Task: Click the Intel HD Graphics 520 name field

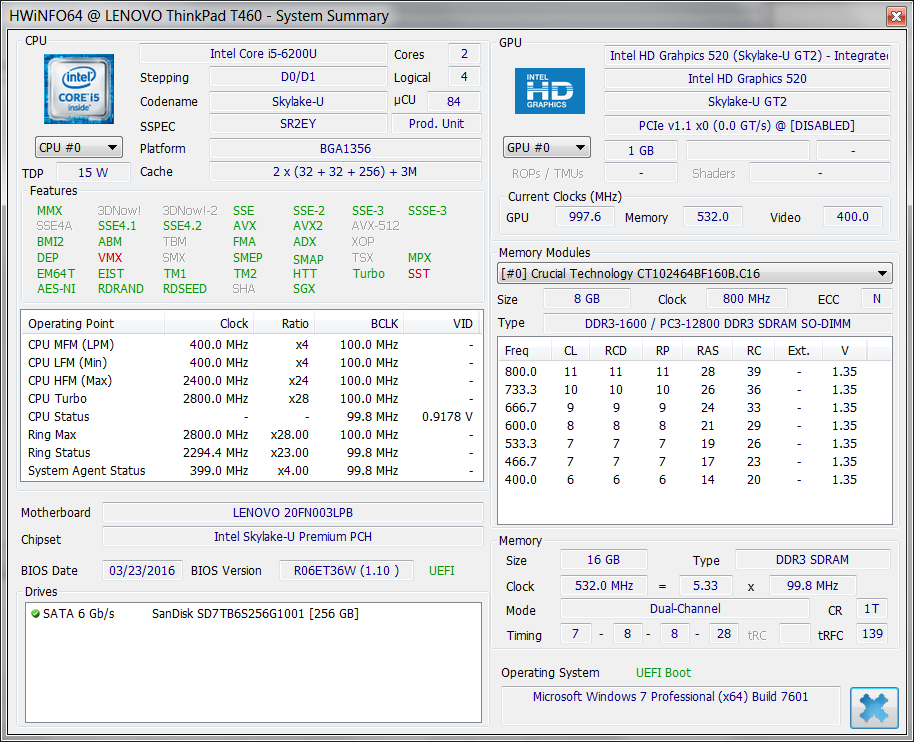Action: [x=747, y=79]
